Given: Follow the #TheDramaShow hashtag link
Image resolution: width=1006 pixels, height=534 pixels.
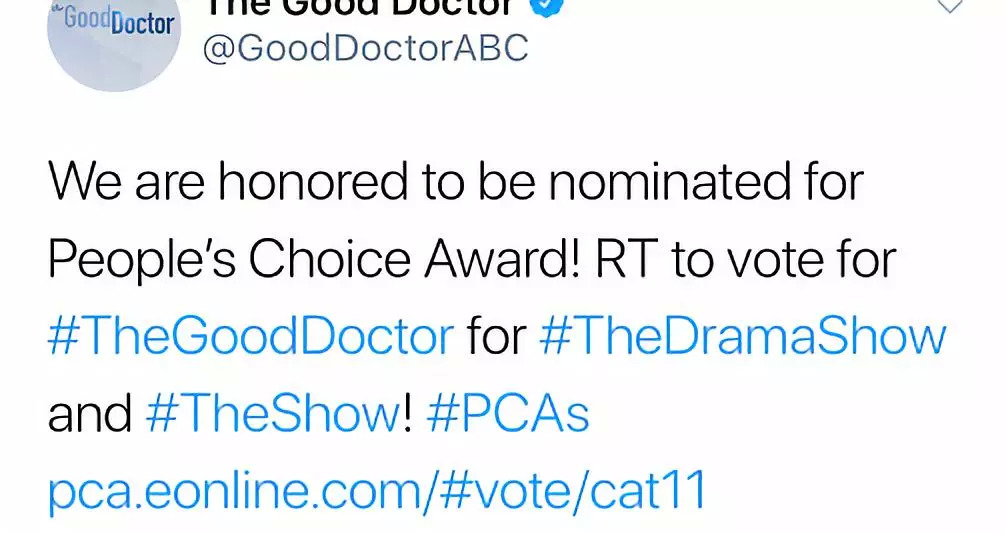Looking at the screenshot, I should 742,338.
